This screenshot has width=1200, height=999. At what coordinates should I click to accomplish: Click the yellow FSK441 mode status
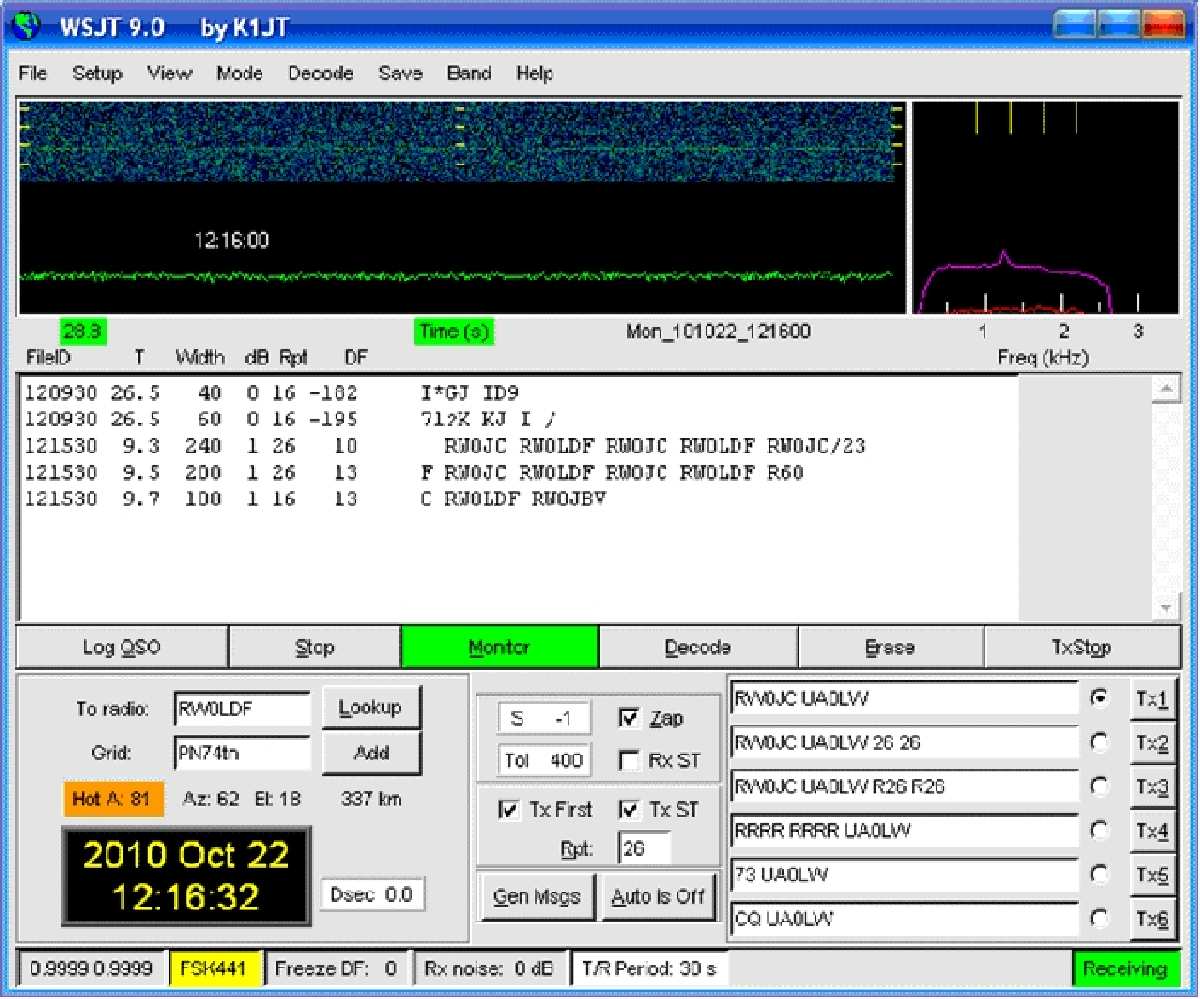(215, 968)
